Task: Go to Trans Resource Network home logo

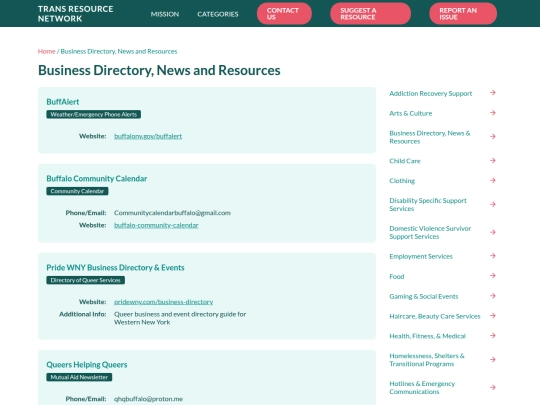Action: (75, 14)
